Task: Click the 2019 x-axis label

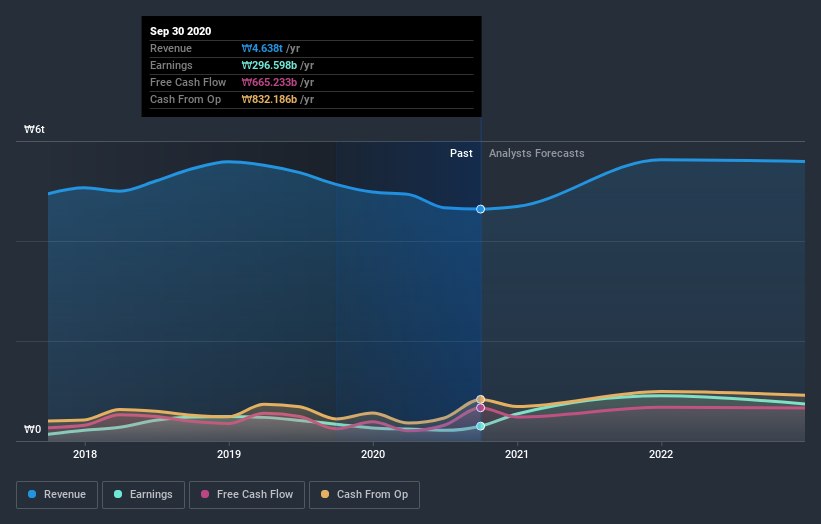Action: pyautogui.click(x=229, y=454)
